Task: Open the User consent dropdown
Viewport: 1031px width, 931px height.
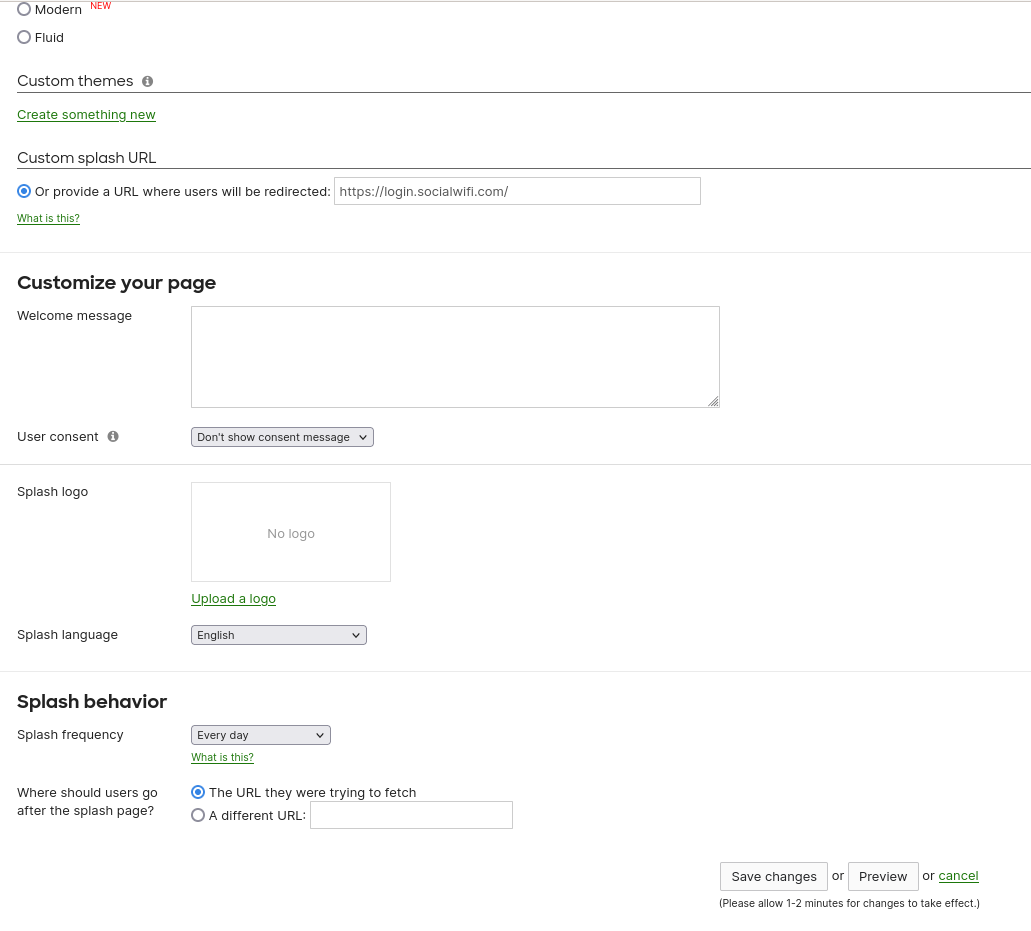Action: pyautogui.click(x=282, y=437)
